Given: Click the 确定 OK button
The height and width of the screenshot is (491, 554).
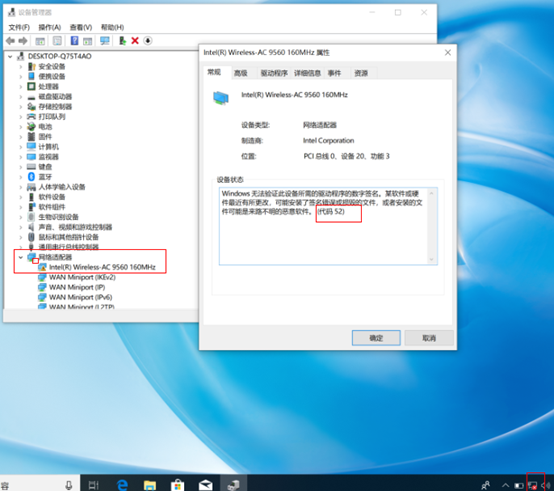Looking at the screenshot, I should point(376,338).
